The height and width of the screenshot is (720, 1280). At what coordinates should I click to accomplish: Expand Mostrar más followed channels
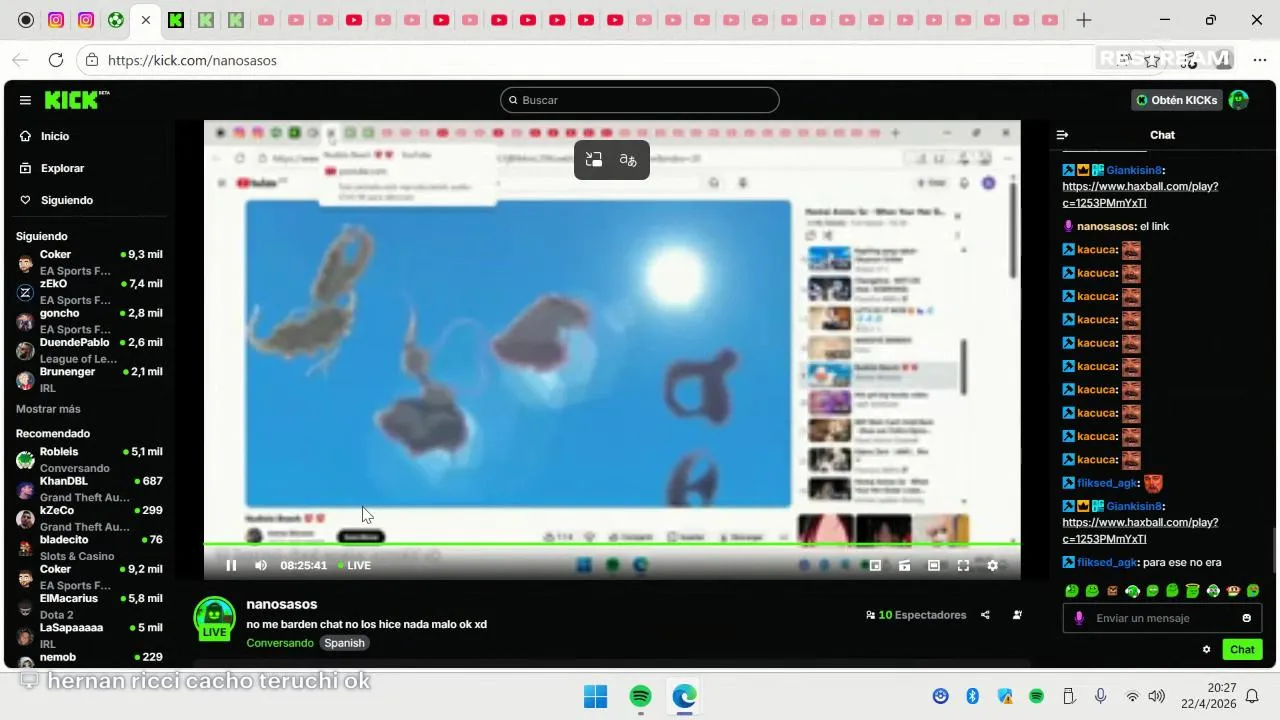click(x=48, y=409)
